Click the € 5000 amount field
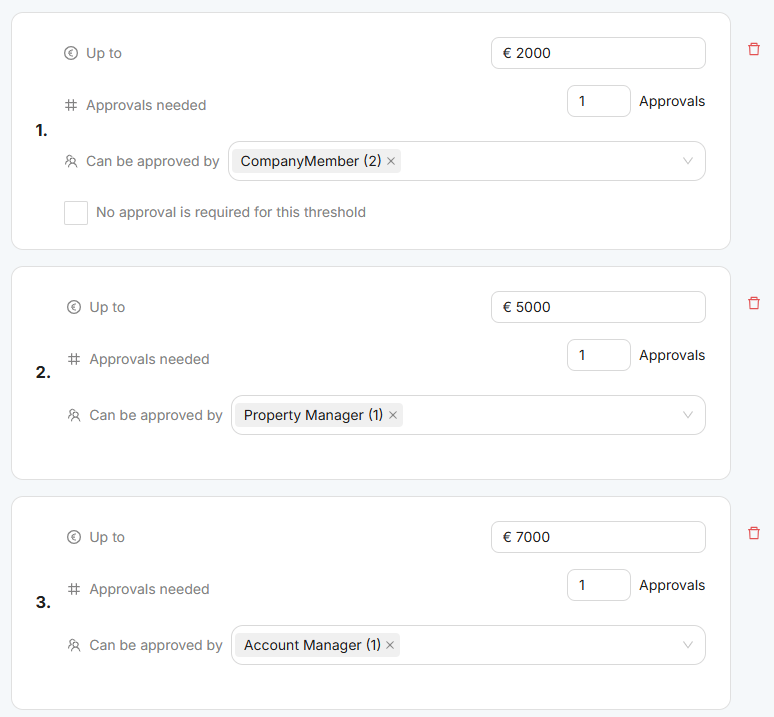Screen dimensions: 774x717 tap(598, 307)
